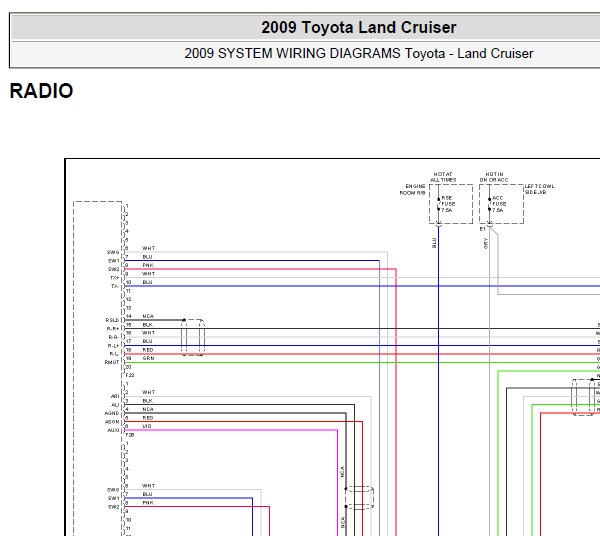
Task: Click pin number 13 on the top connector
Action: point(128,308)
